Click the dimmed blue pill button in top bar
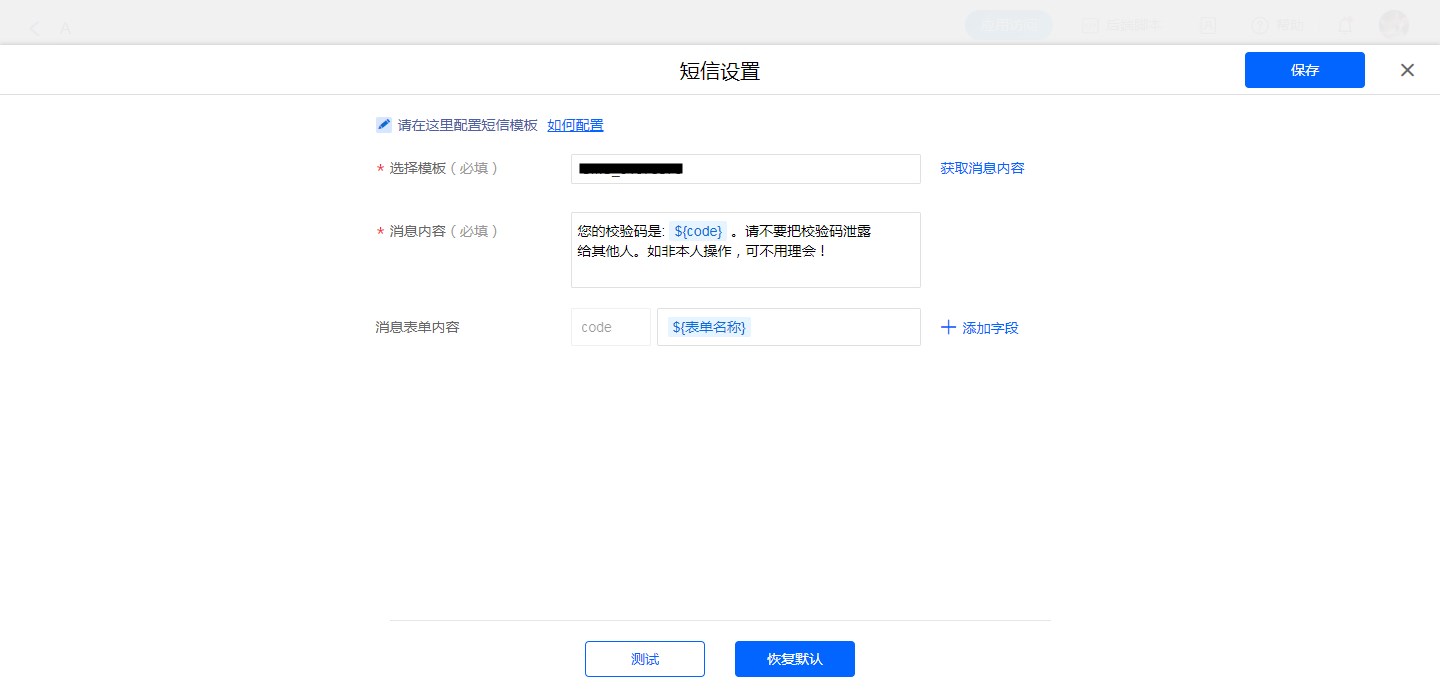 point(1008,26)
